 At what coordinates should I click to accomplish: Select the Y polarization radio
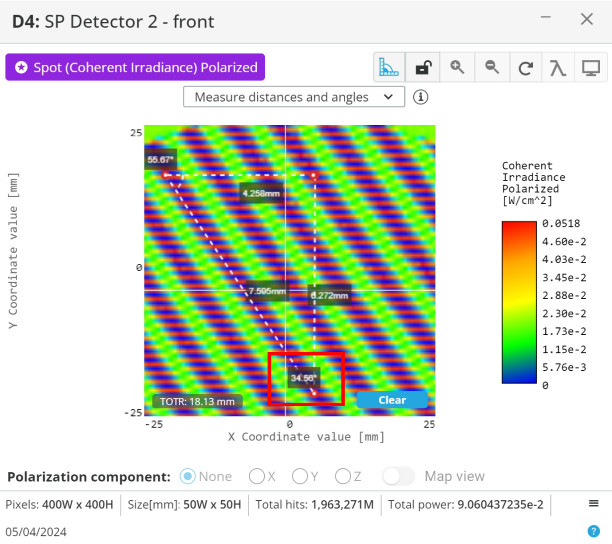[300, 476]
